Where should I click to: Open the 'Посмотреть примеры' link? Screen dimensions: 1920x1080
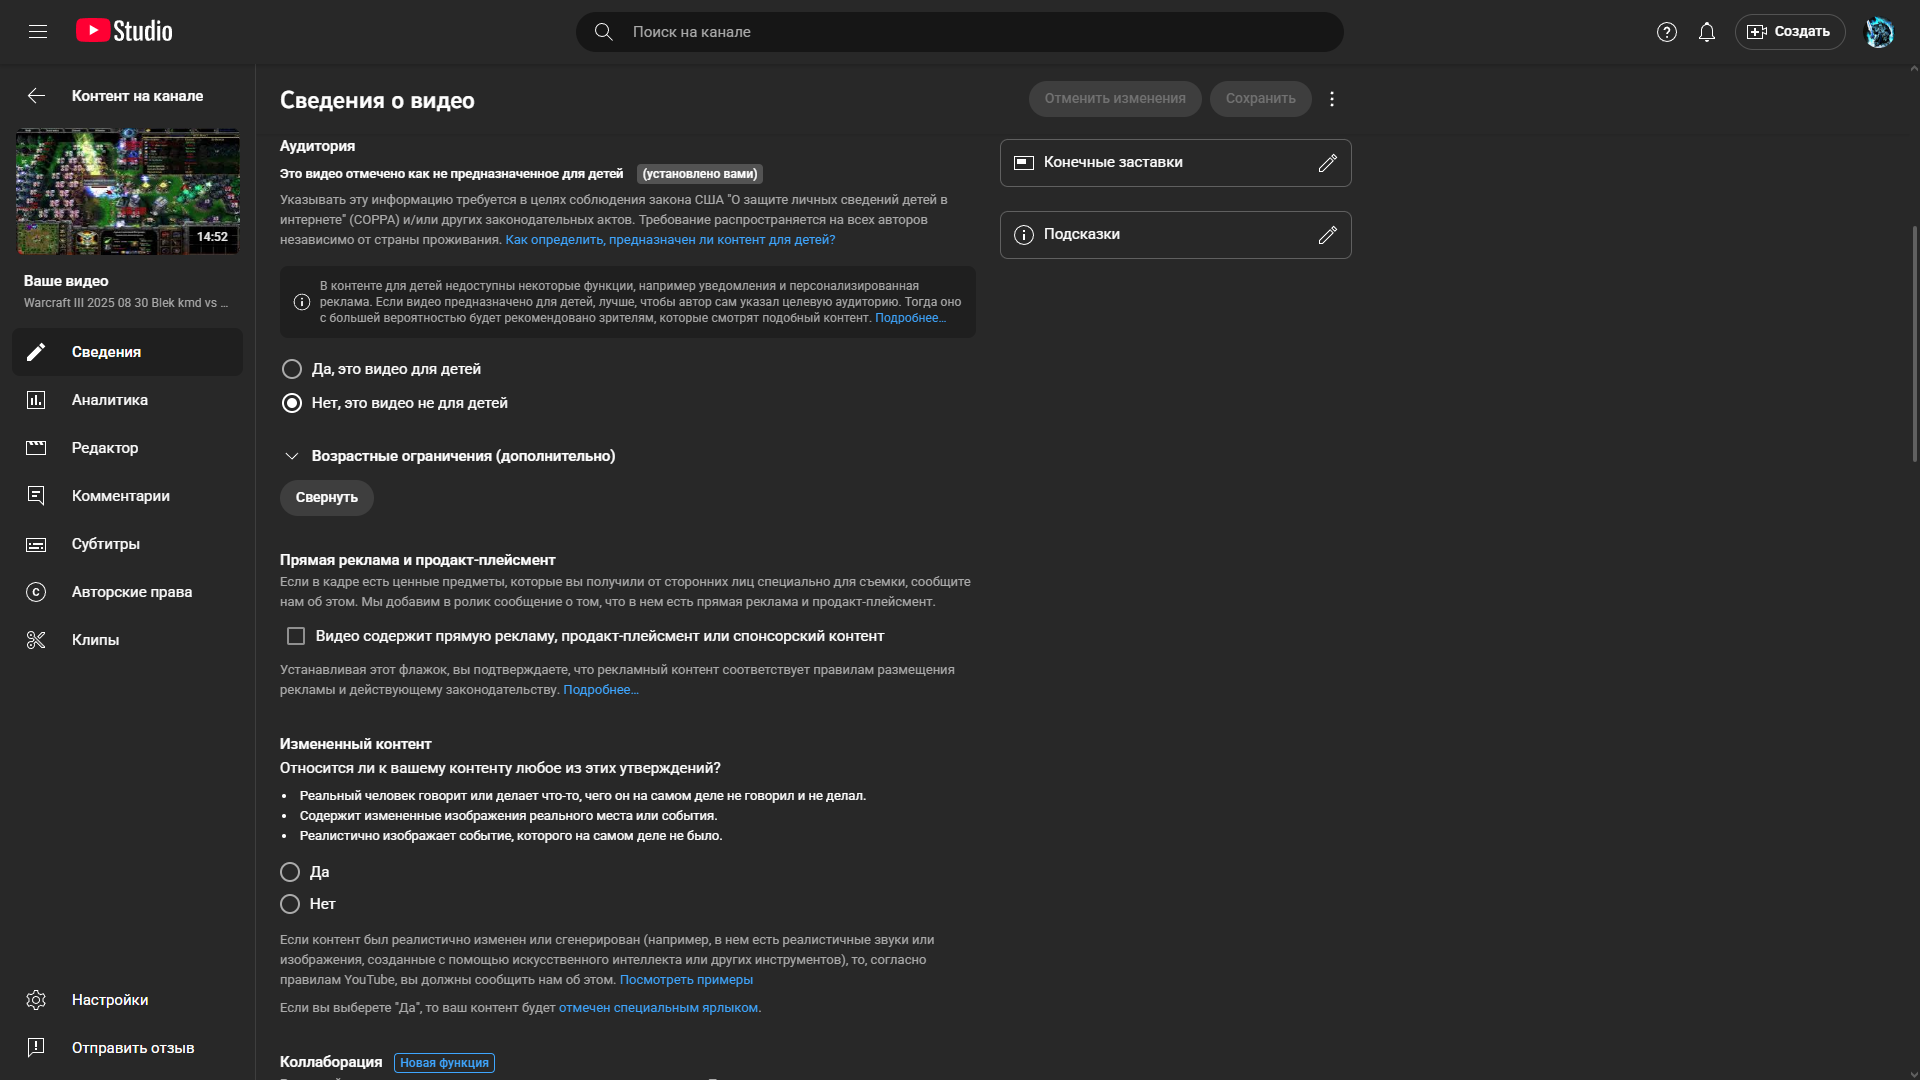[686, 980]
